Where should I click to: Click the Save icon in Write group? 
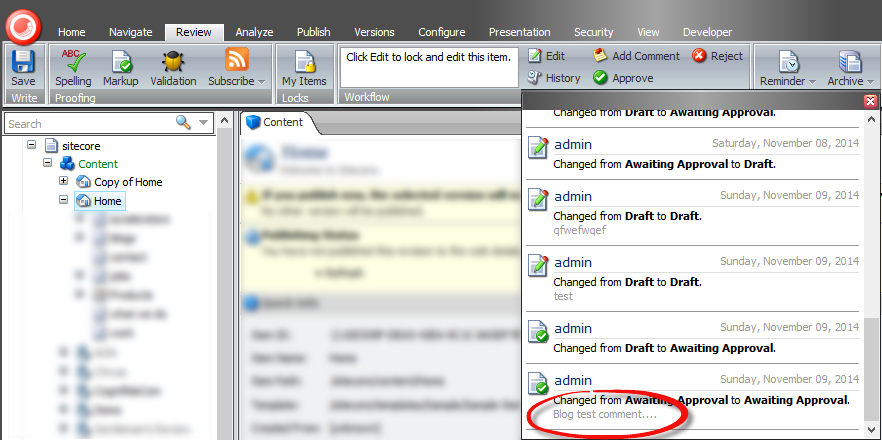pos(23,66)
